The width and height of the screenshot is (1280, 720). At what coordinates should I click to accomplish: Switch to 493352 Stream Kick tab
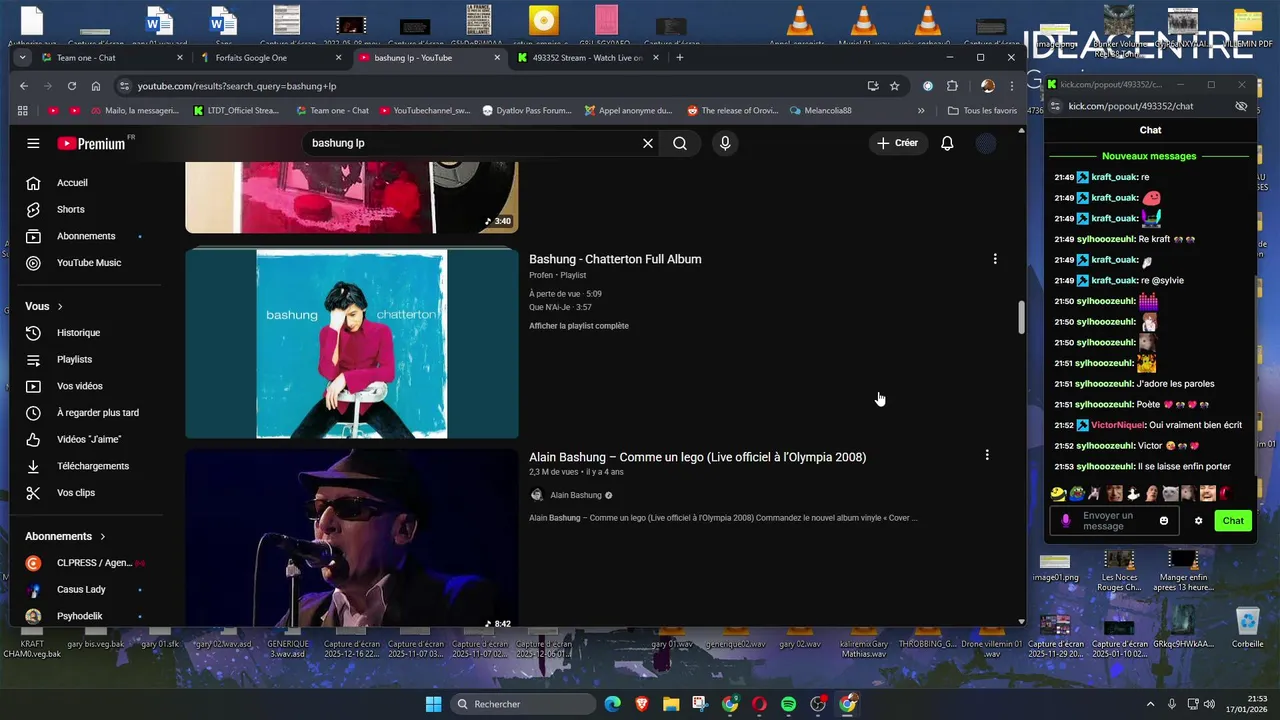589,58
